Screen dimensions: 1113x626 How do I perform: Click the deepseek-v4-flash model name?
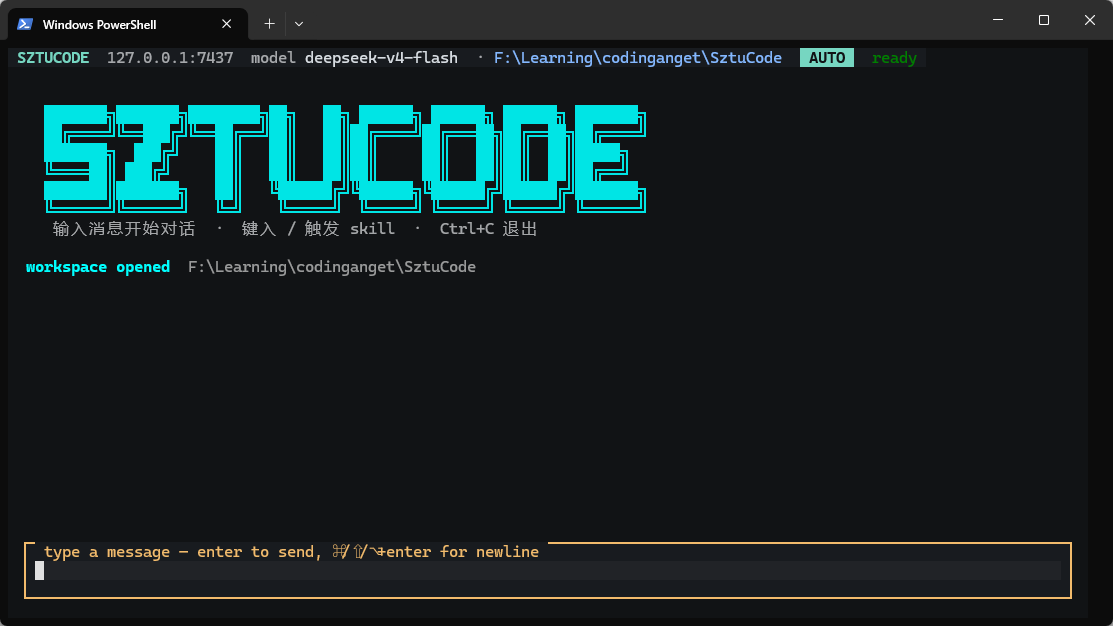pos(381,57)
